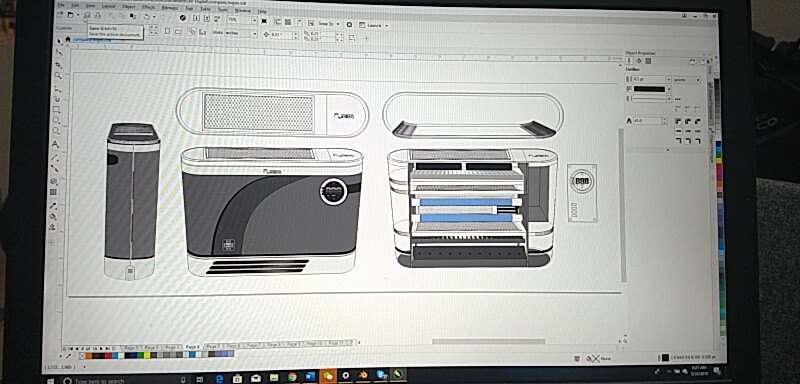Open the Bitmaps menu
The width and height of the screenshot is (800, 384).
point(169,8)
